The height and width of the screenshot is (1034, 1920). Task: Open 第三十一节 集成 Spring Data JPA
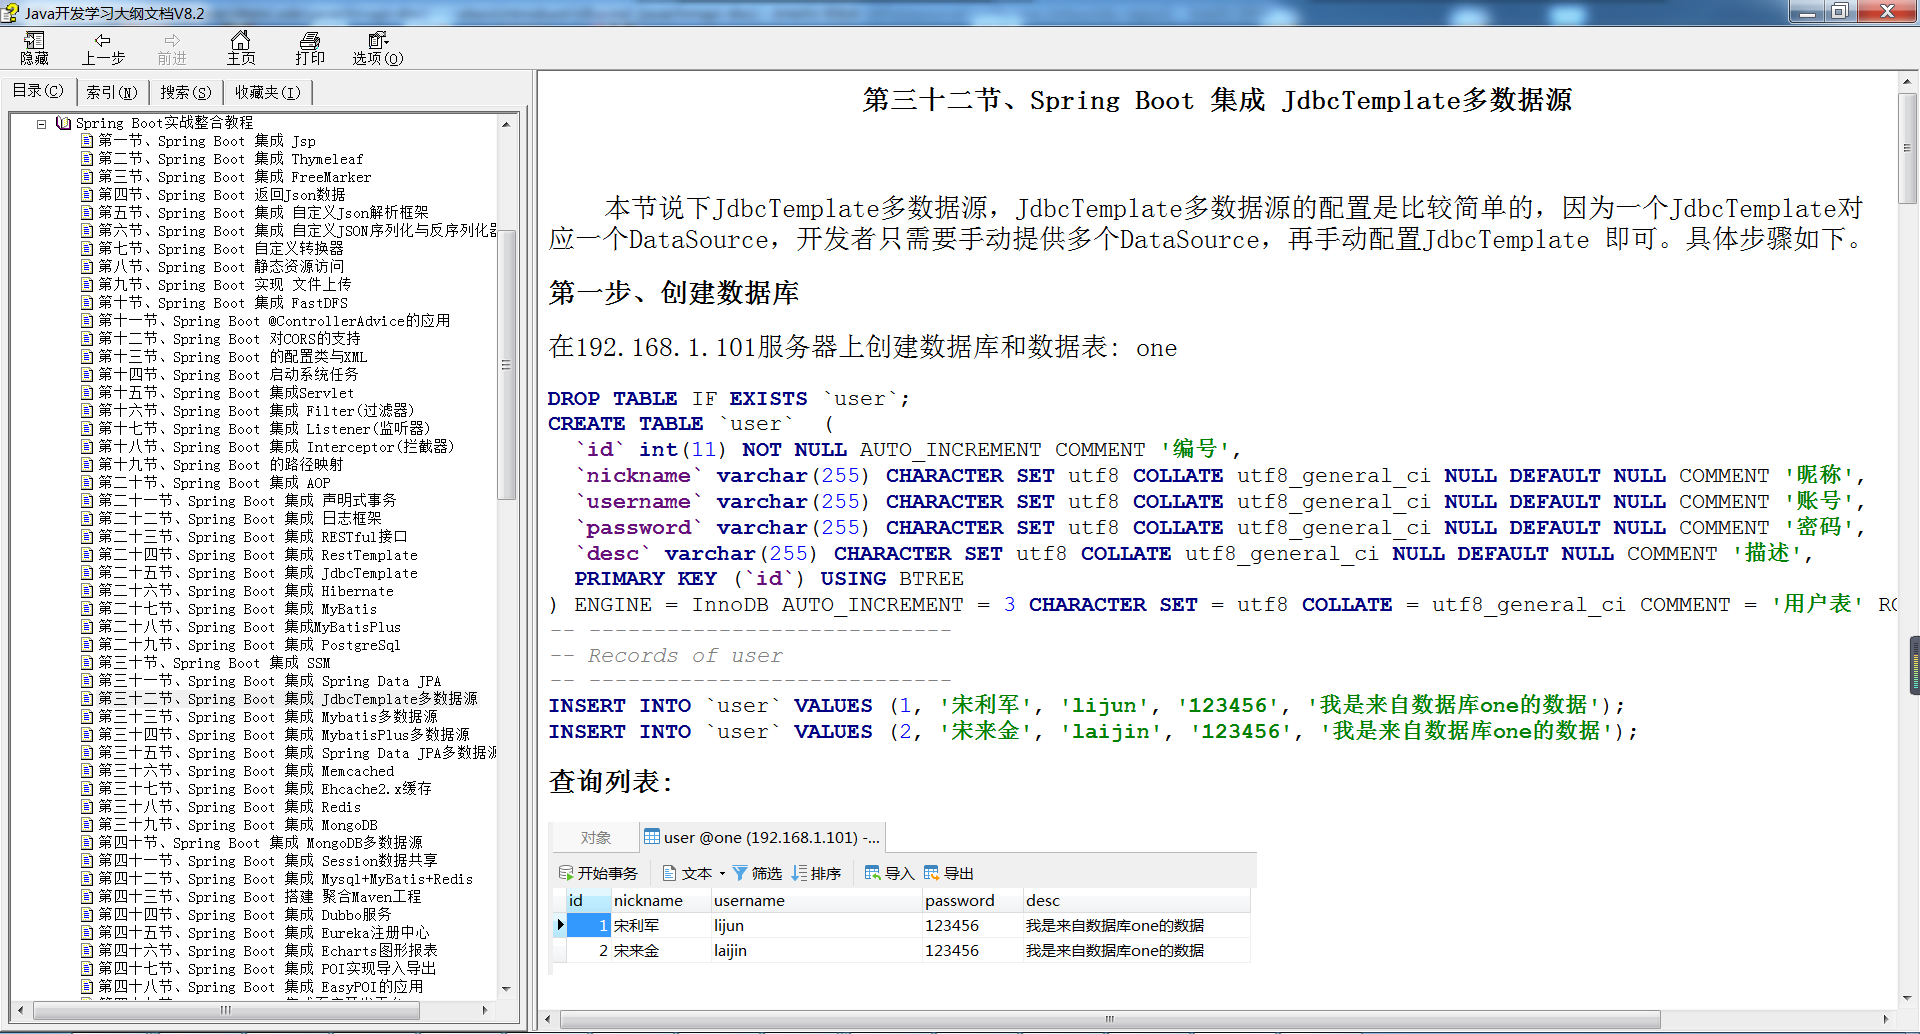coord(270,681)
